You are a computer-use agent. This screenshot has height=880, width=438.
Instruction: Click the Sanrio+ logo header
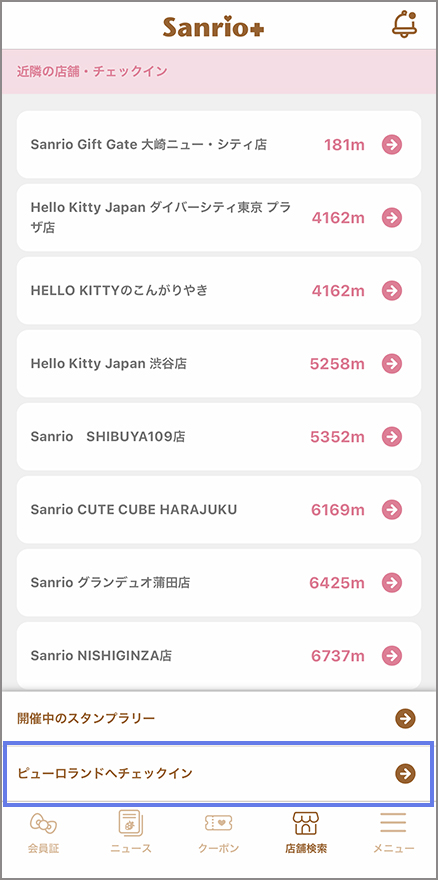[x=213, y=26]
